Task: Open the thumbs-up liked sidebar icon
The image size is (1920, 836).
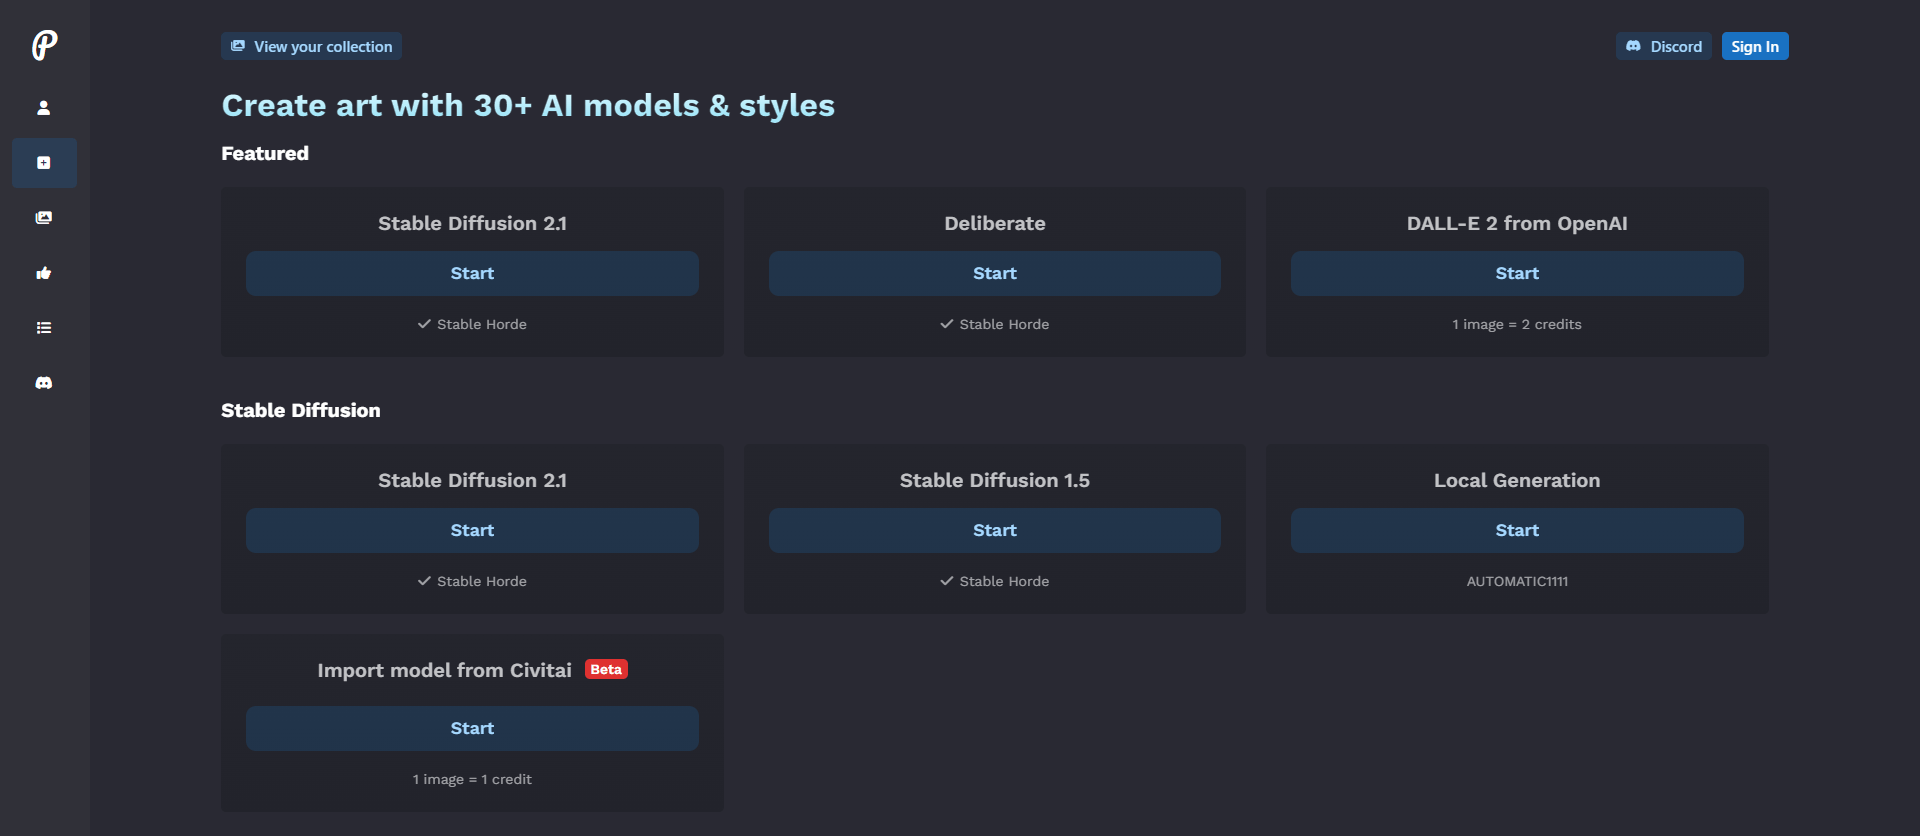Action: pos(44,273)
